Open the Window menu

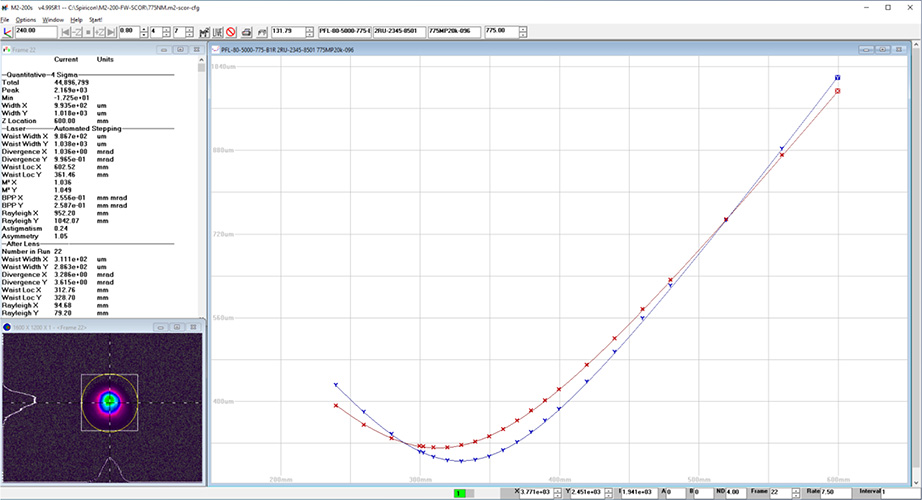click(x=53, y=19)
